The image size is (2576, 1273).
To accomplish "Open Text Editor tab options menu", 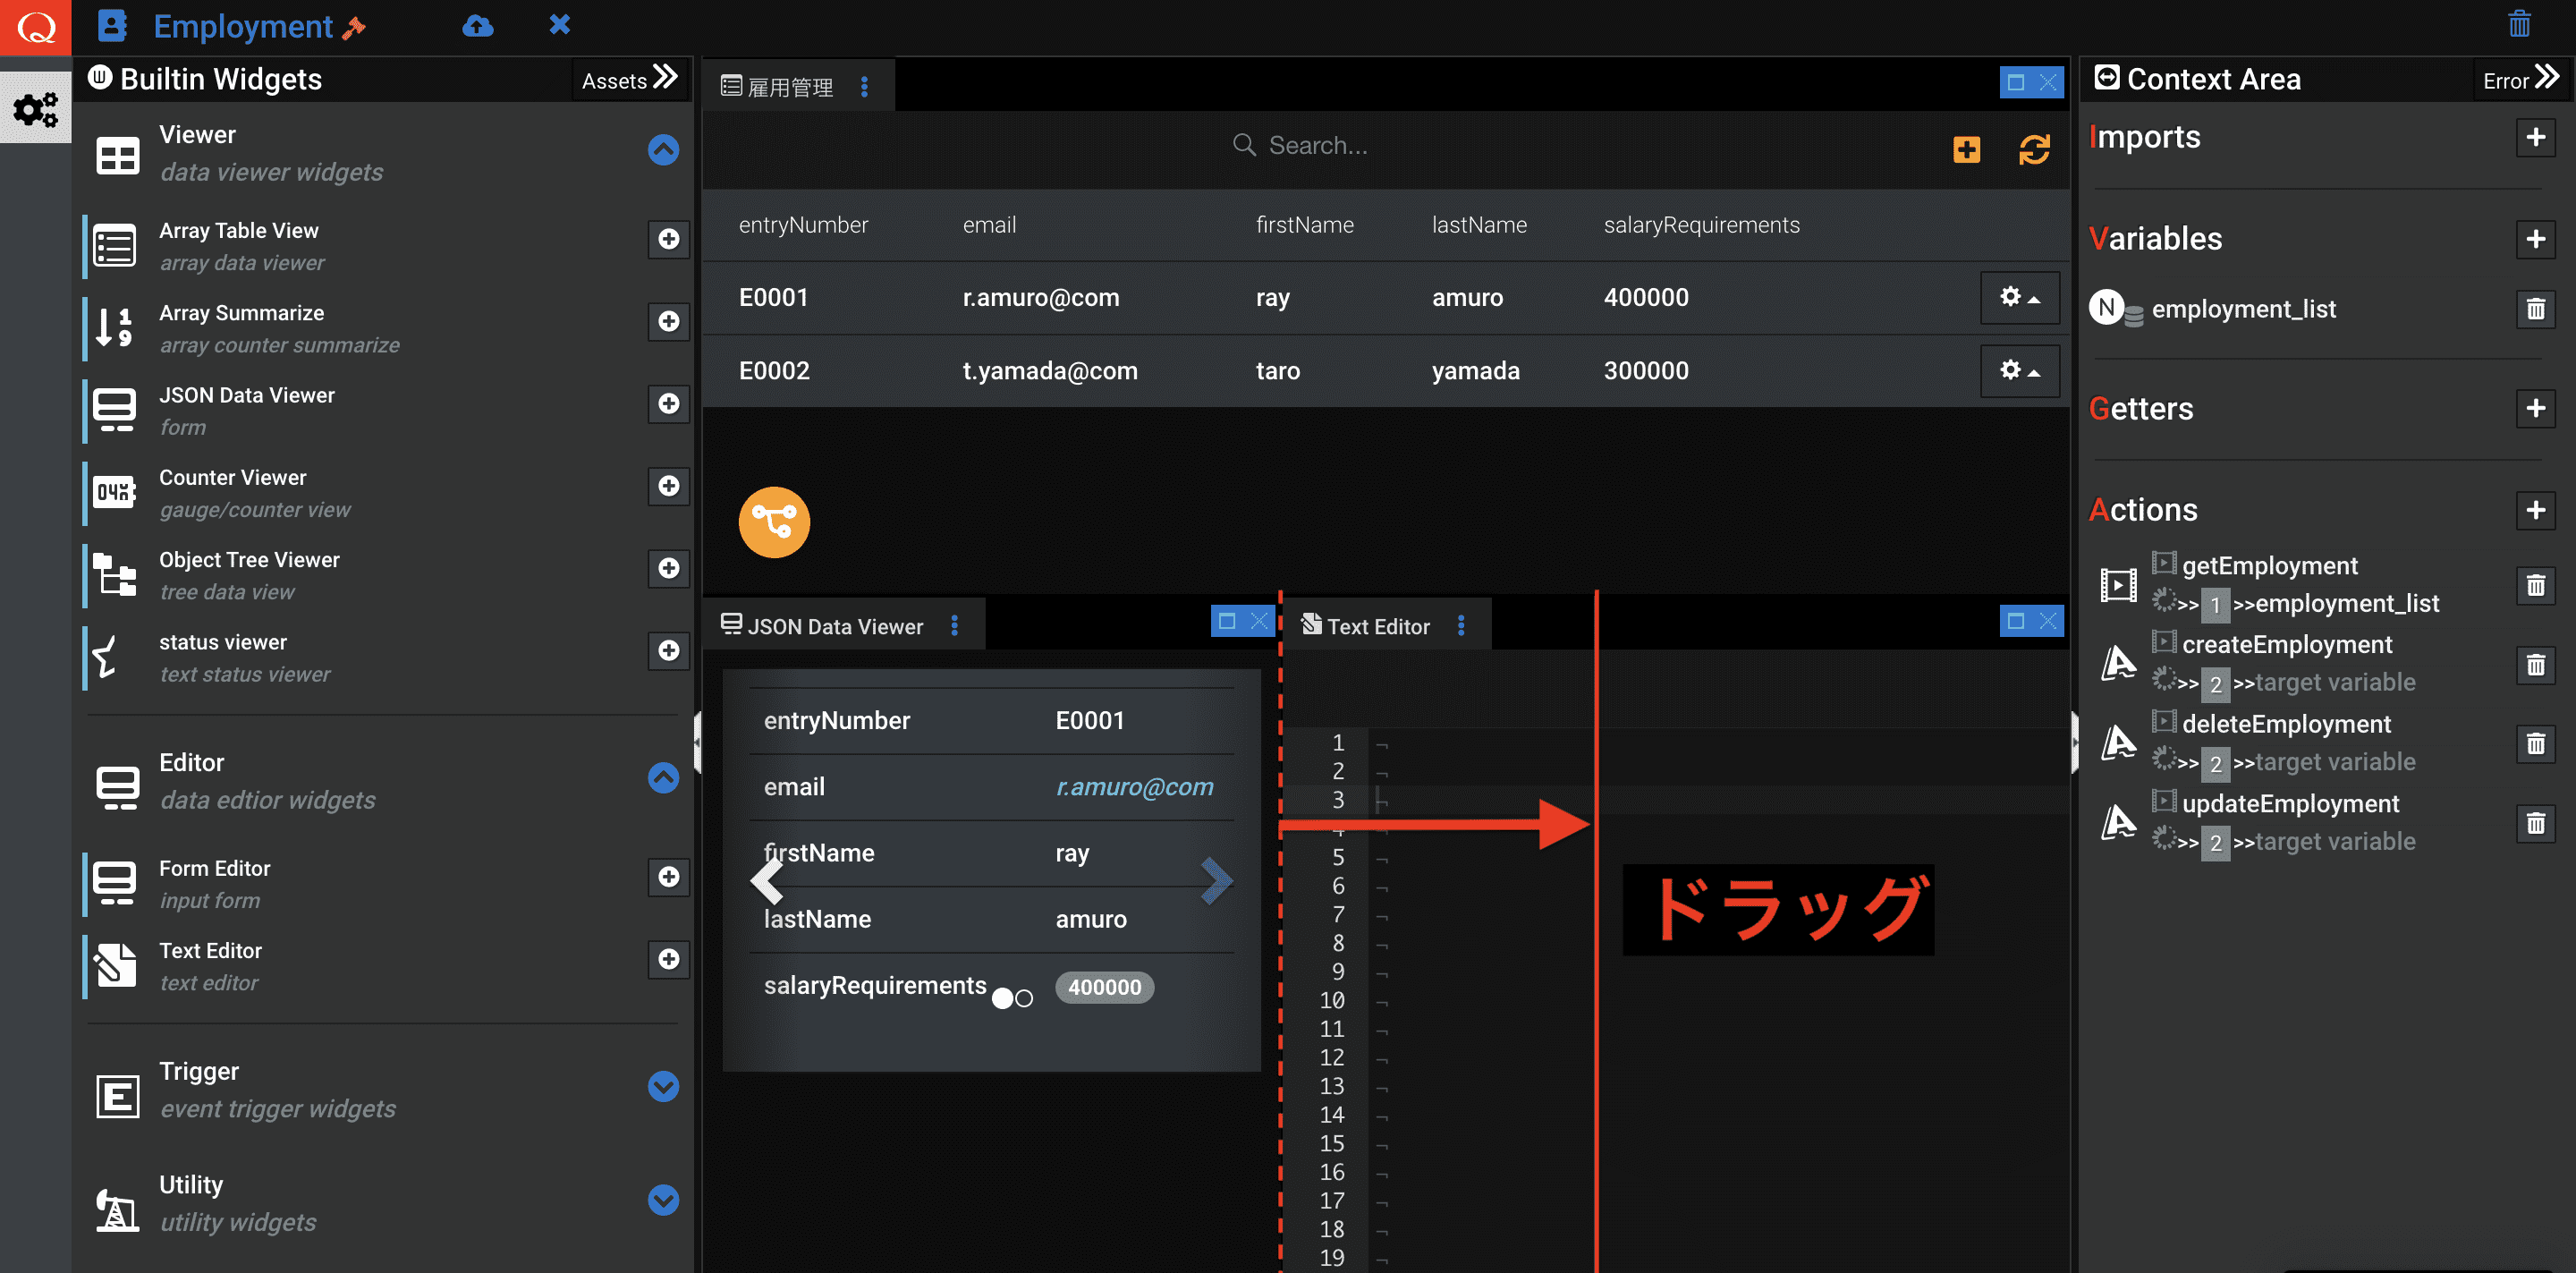I will 1461,626.
